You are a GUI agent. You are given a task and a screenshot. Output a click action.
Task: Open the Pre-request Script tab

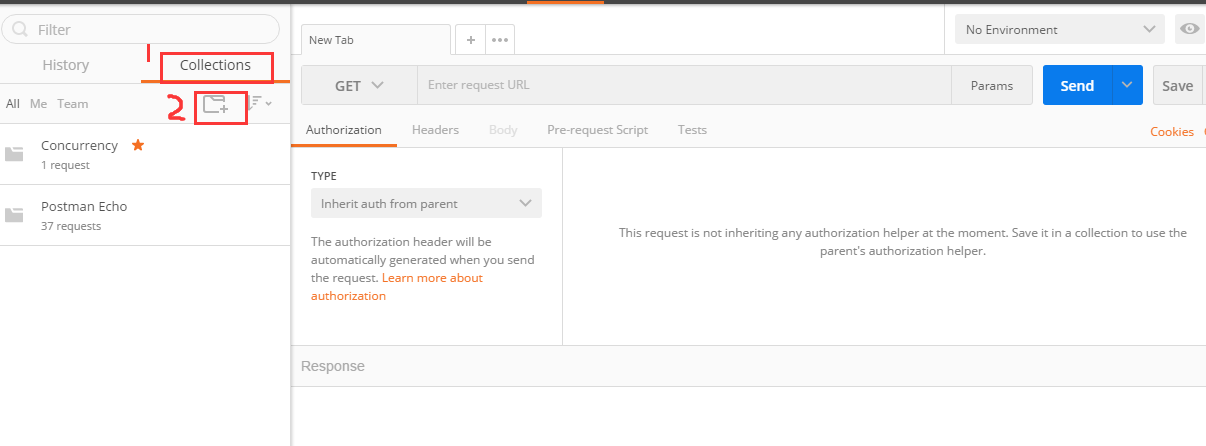point(597,130)
